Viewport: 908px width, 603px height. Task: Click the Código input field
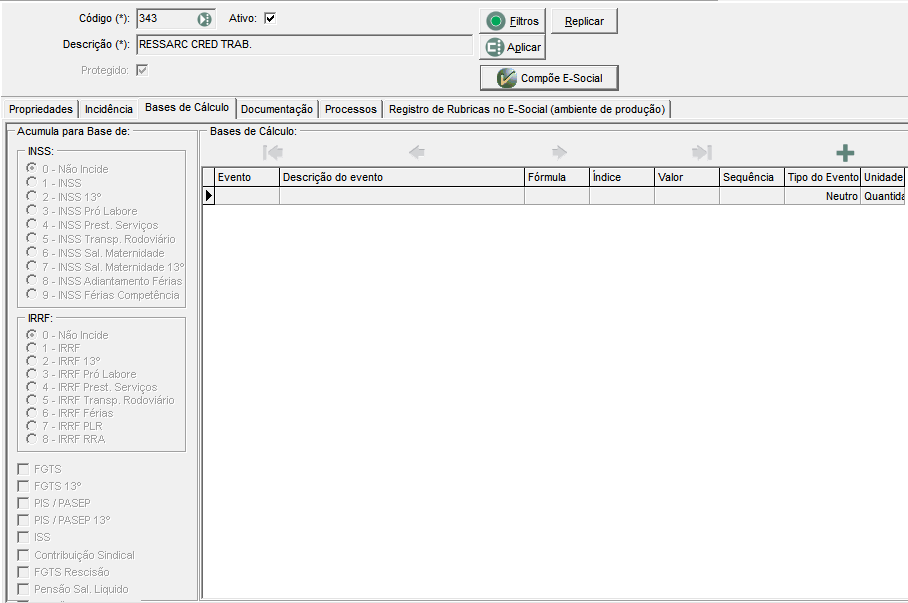(166, 19)
